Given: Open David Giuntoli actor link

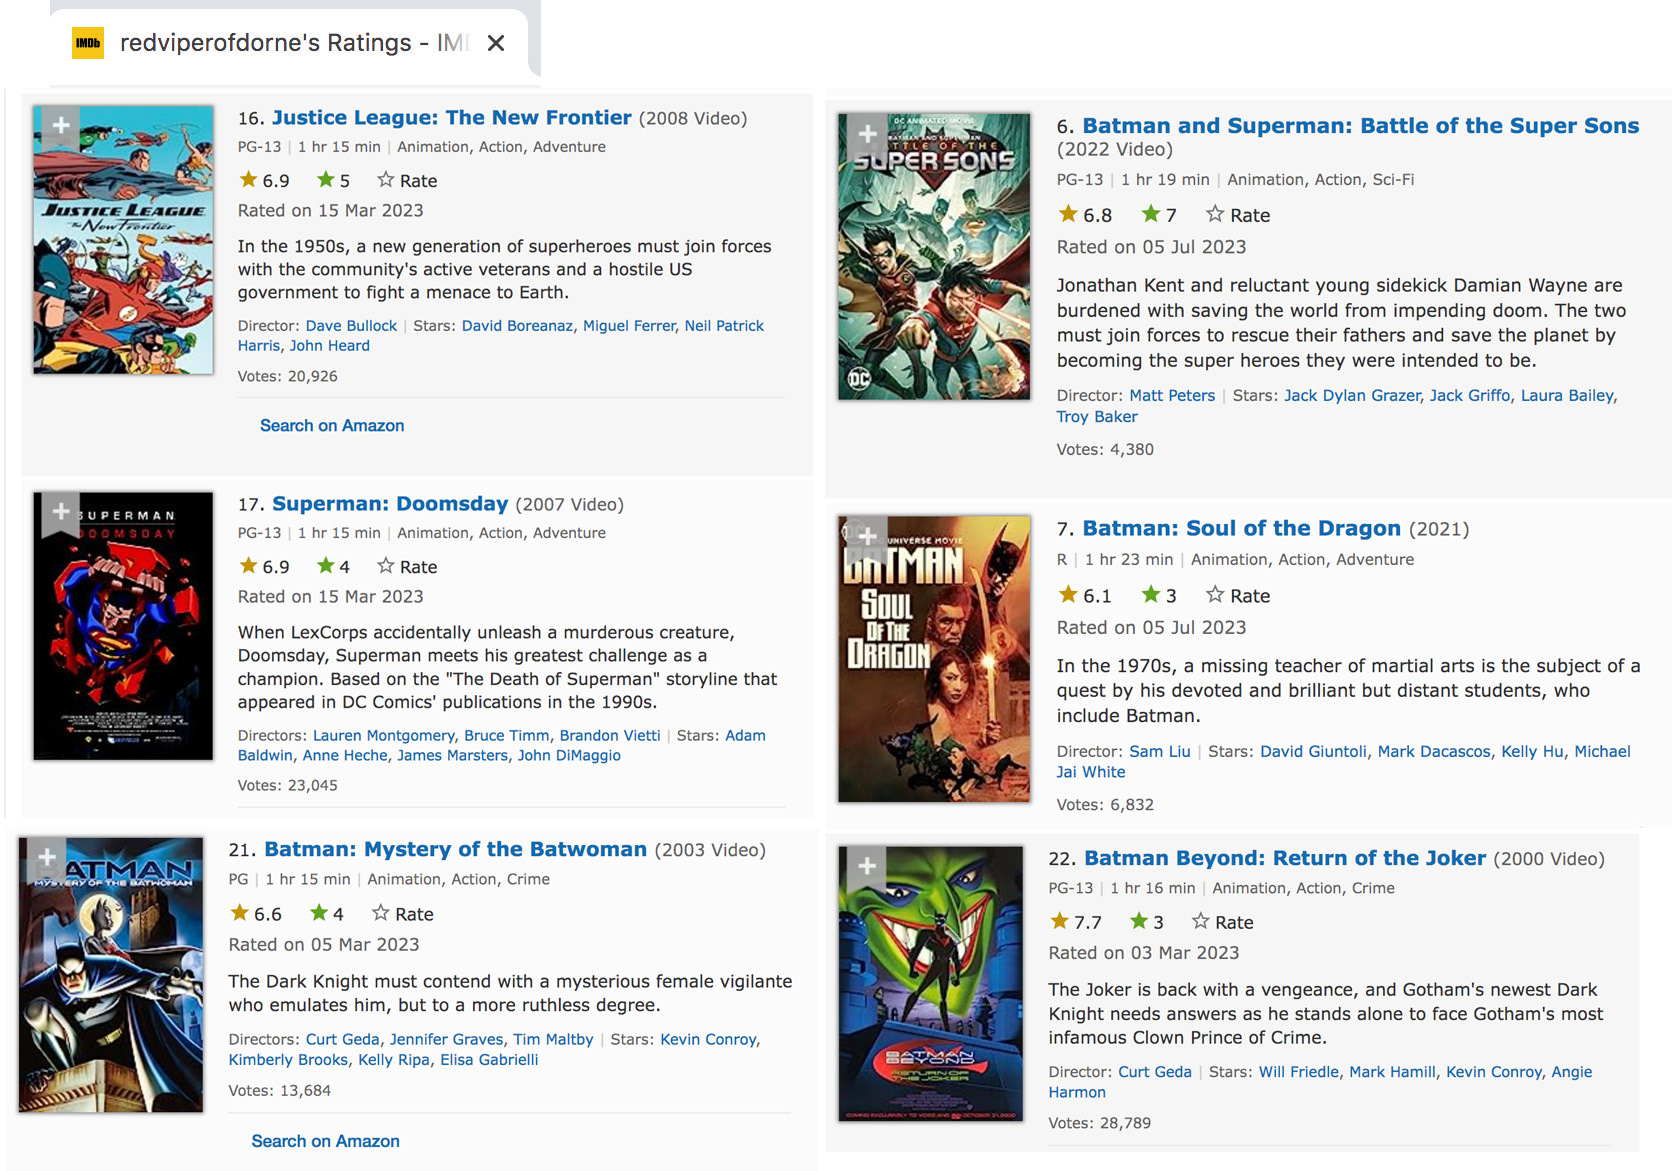Looking at the screenshot, I should click(1313, 752).
